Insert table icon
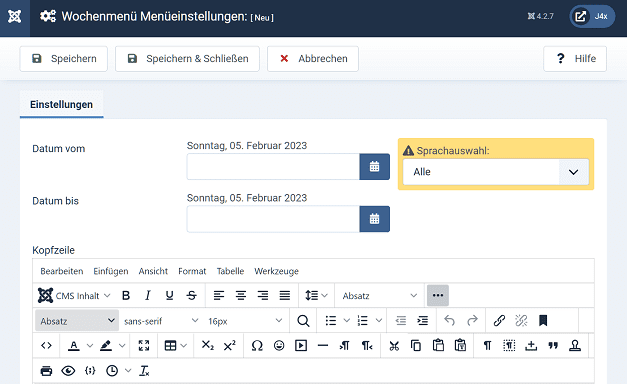 point(170,346)
